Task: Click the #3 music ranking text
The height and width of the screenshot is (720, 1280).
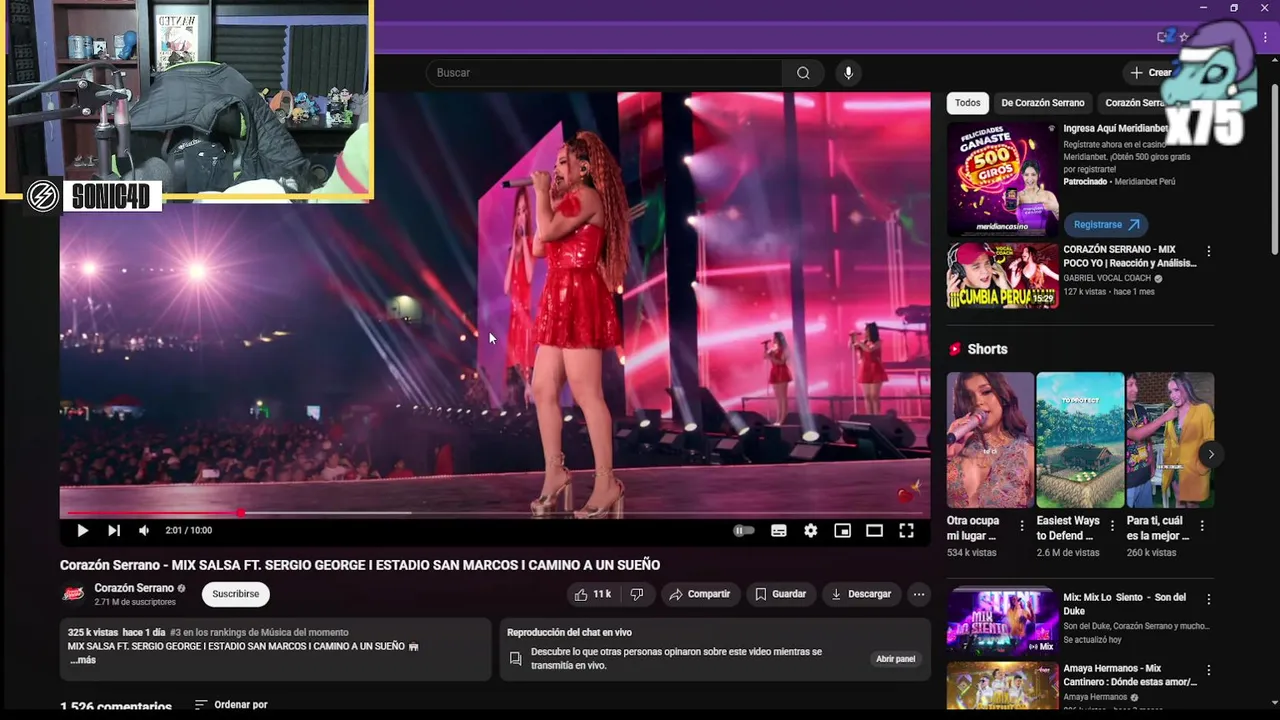Action: 259,632
